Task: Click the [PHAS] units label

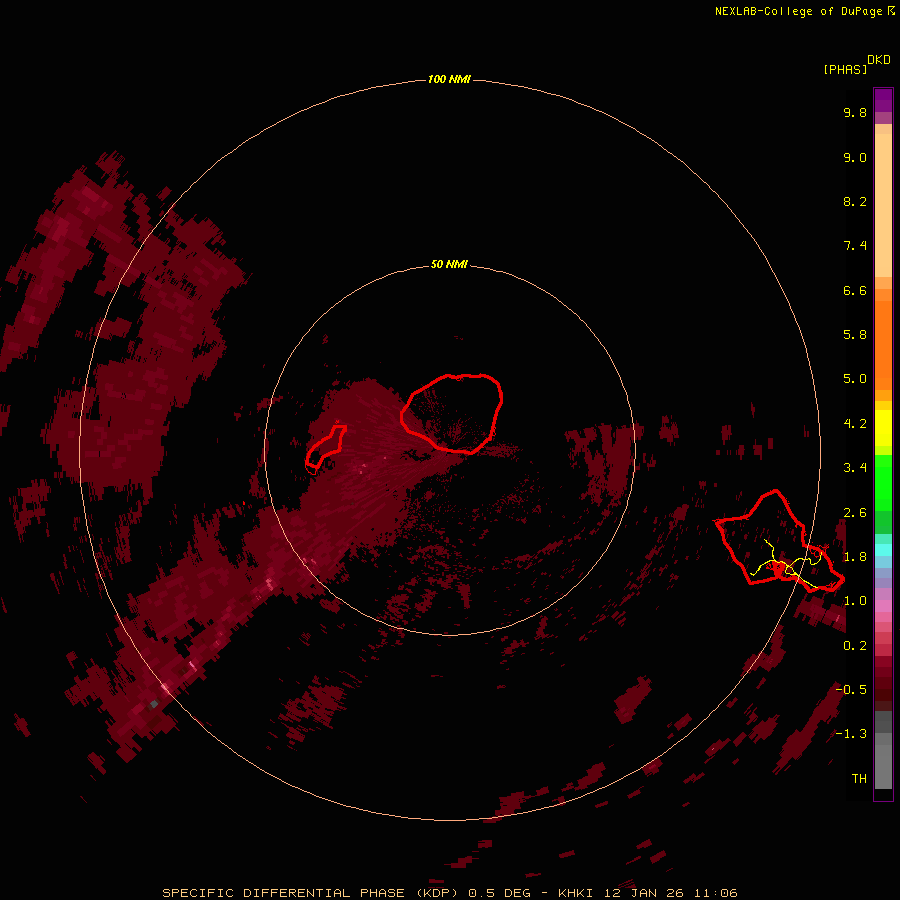Action: (845, 70)
